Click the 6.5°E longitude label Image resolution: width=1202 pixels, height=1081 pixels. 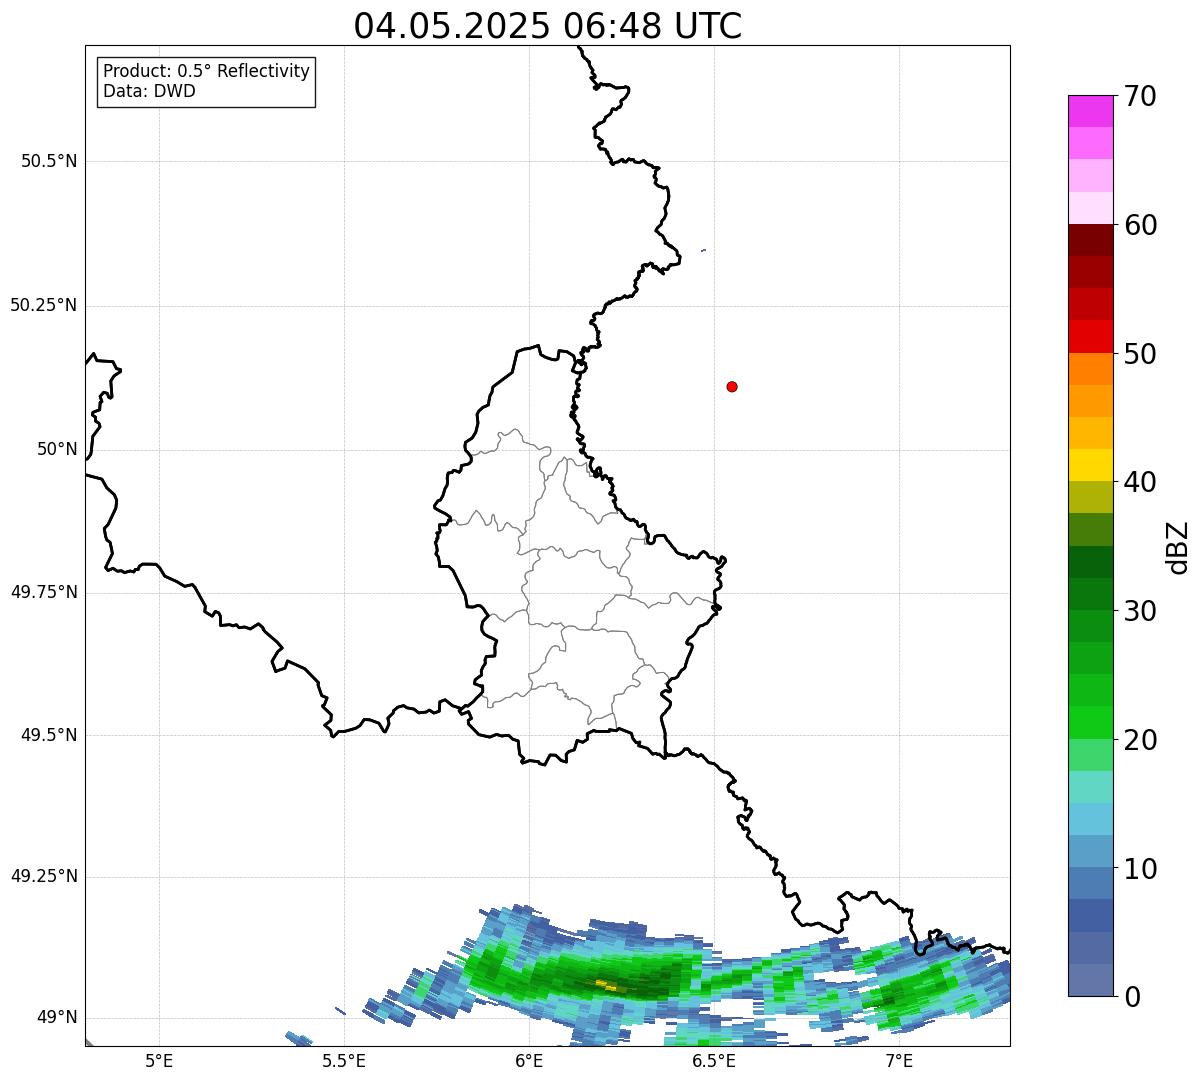(x=715, y=1060)
